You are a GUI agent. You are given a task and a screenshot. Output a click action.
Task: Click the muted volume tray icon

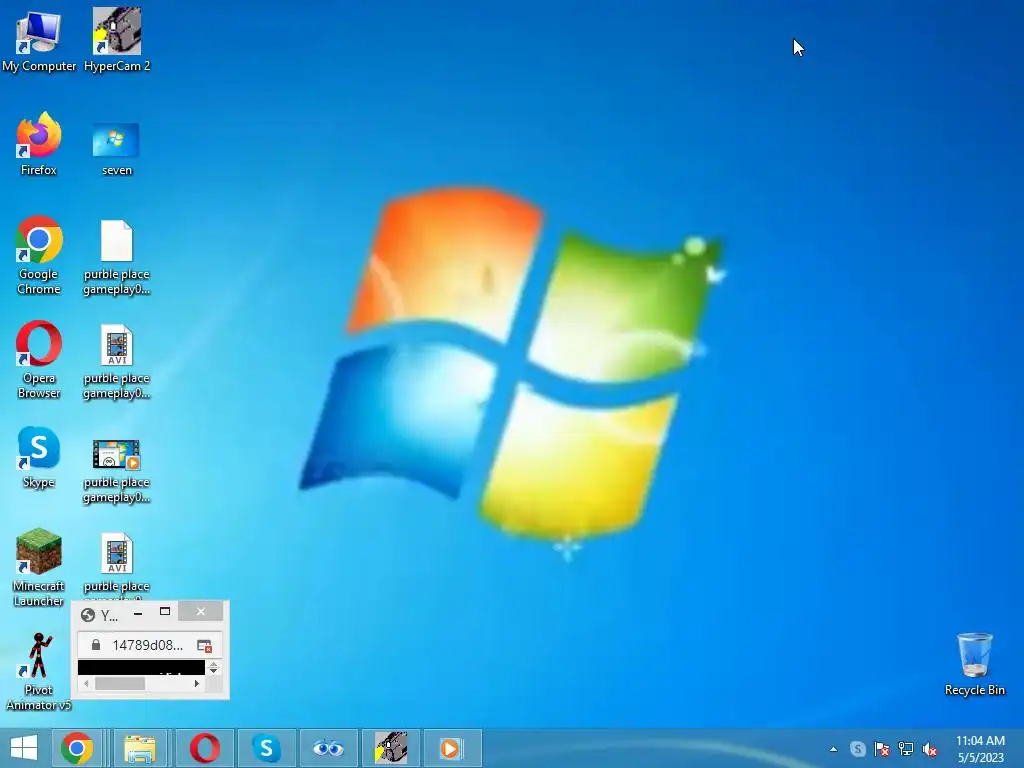coord(929,749)
